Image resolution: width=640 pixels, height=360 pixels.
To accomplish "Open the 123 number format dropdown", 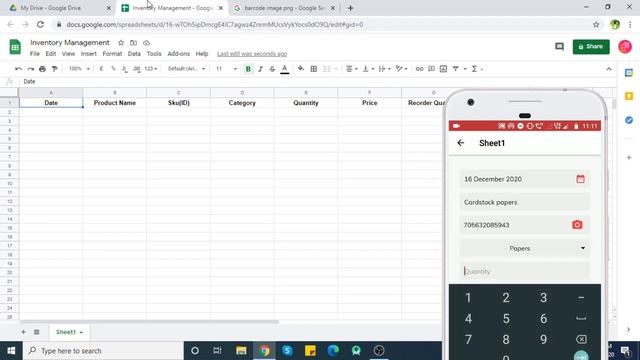I will (151, 69).
